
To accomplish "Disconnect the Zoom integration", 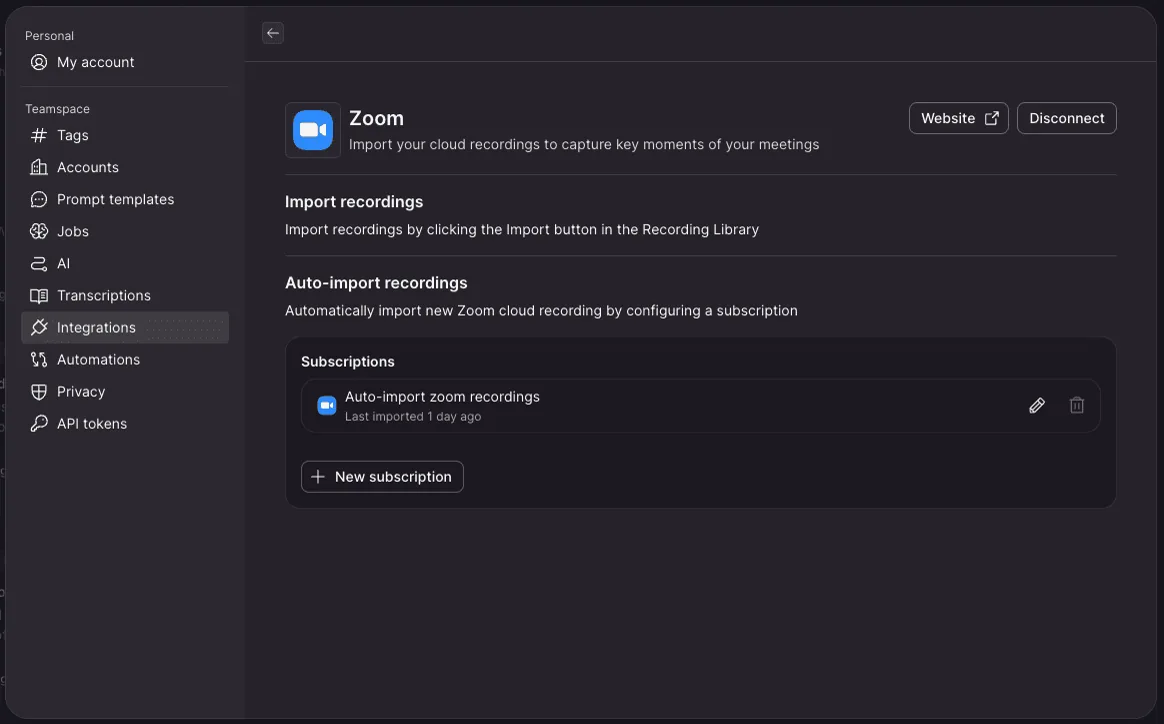I will click(x=1066, y=118).
